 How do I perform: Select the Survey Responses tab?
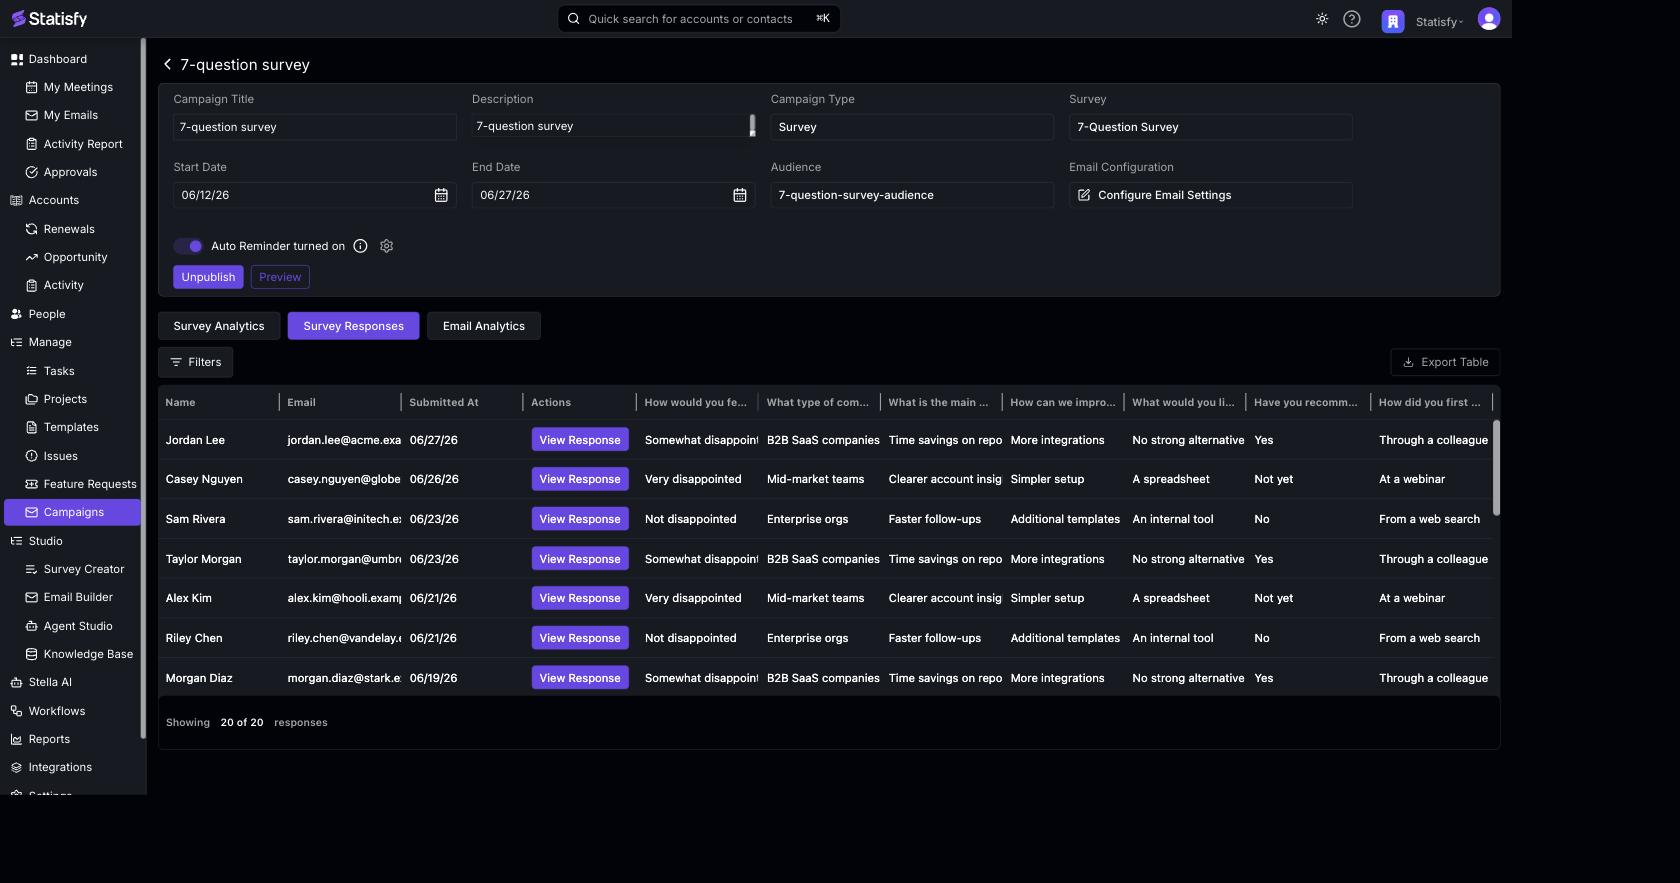pos(354,326)
